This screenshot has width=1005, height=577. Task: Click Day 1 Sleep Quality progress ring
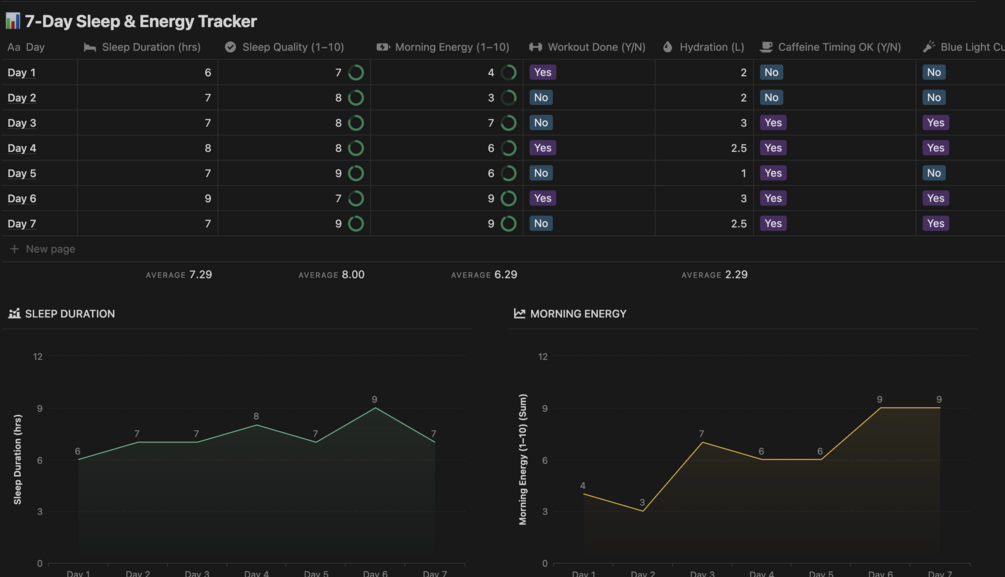tap(356, 72)
